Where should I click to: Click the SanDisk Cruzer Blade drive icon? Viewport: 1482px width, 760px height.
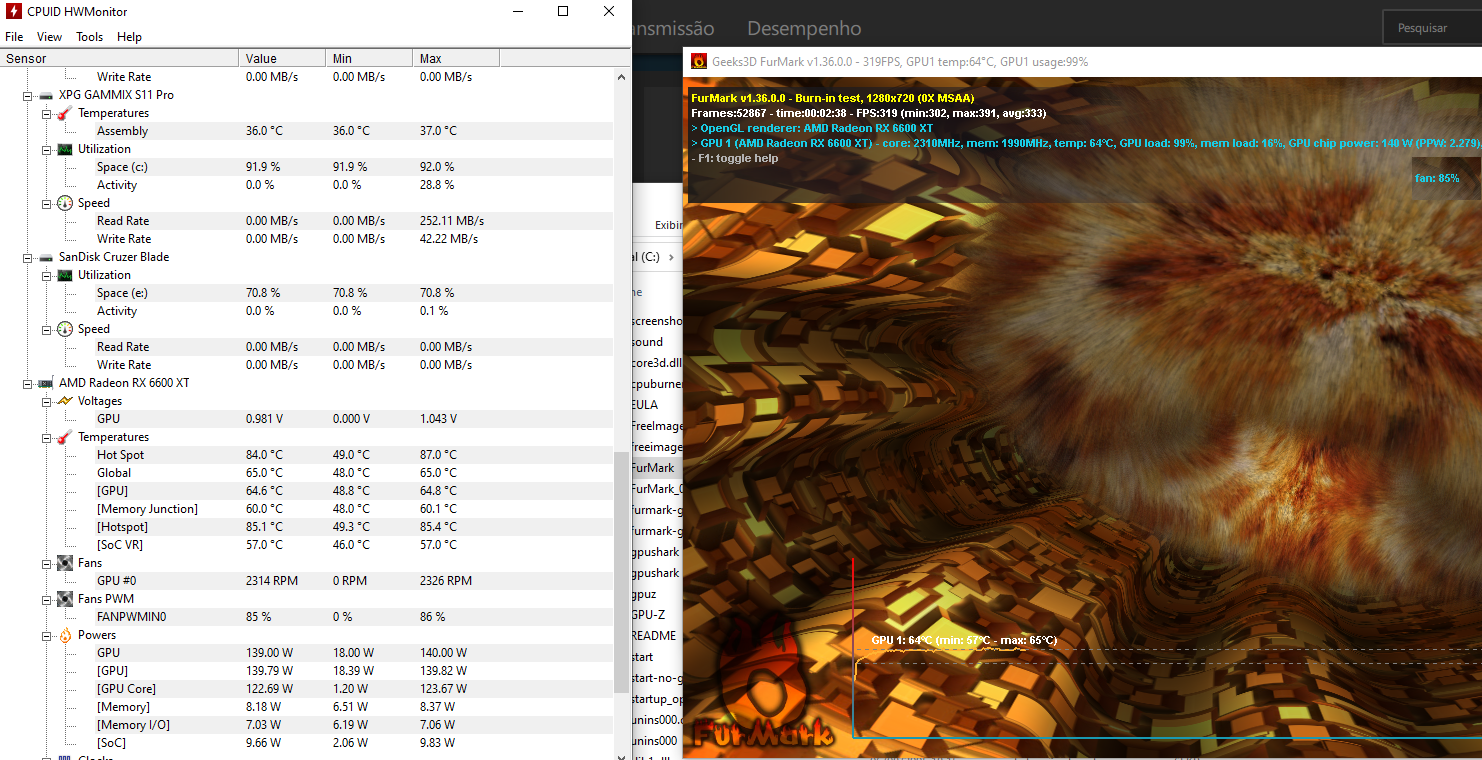(46, 257)
